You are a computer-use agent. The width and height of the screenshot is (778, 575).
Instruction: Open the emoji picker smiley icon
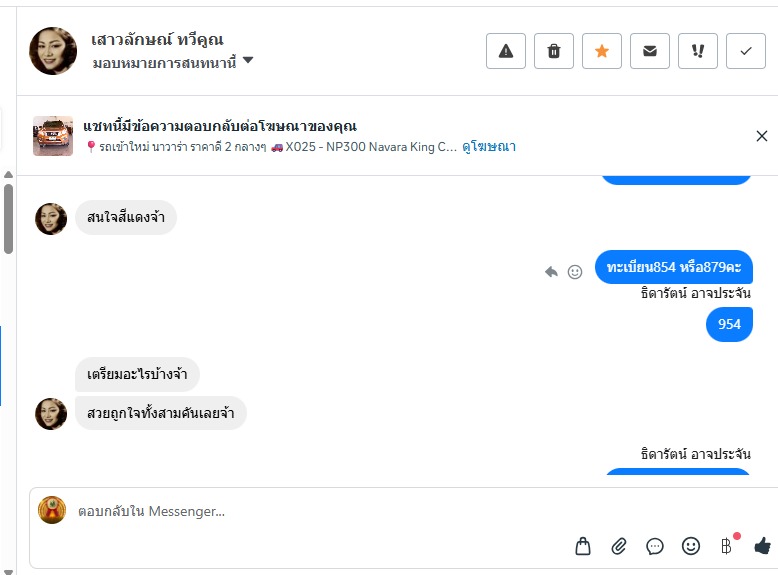pyautogui.click(x=691, y=546)
